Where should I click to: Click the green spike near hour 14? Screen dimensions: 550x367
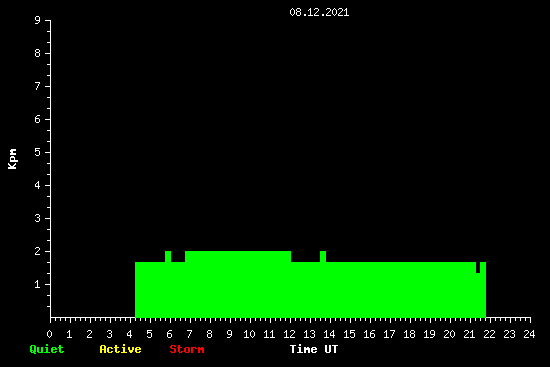click(x=323, y=256)
